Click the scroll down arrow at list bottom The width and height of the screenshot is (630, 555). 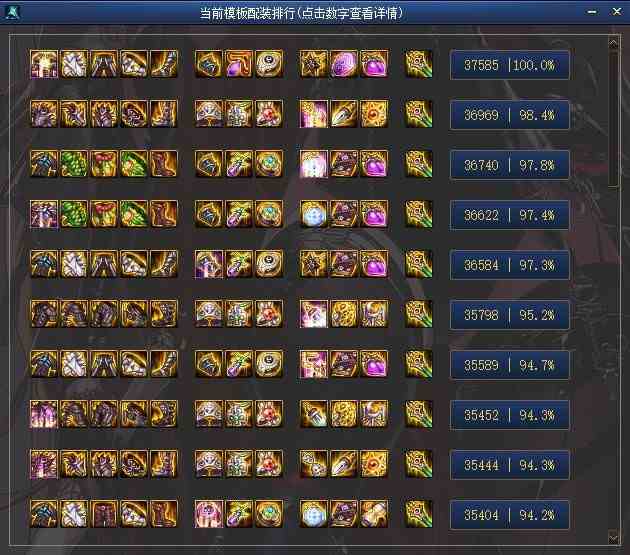pyautogui.click(x=613, y=537)
